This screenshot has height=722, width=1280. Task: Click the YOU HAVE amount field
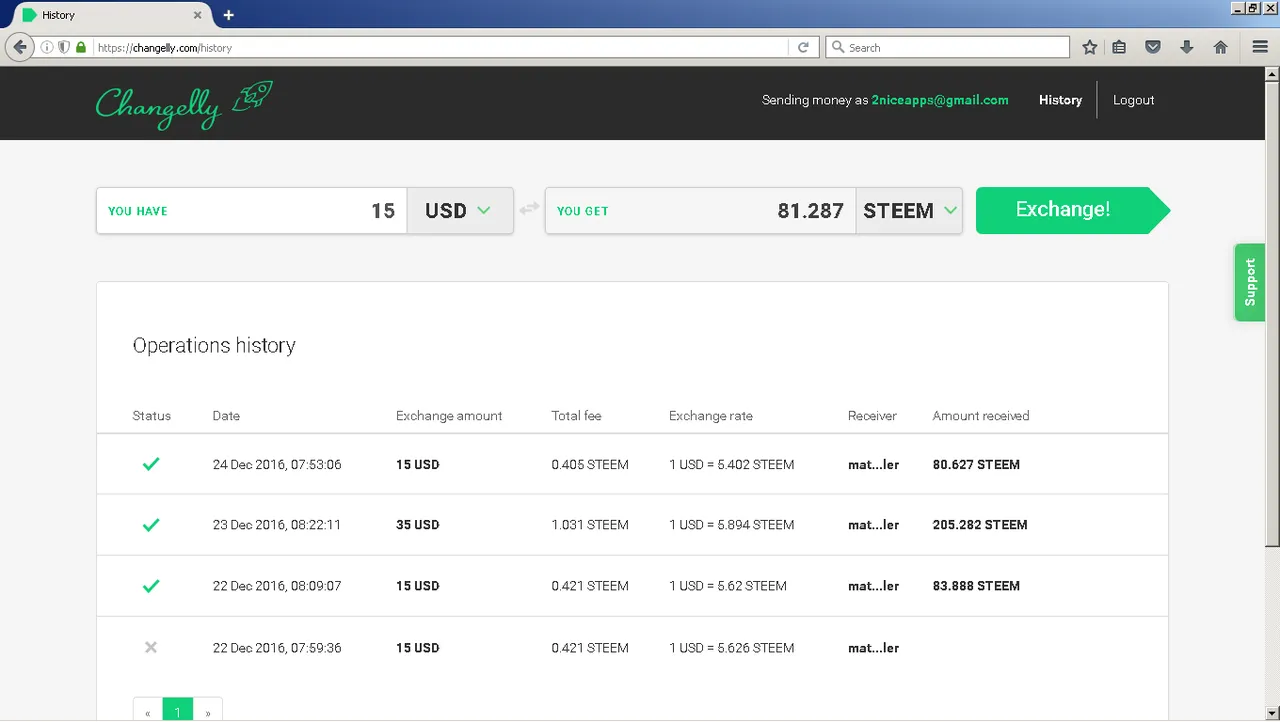pyautogui.click(x=252, y=211)
